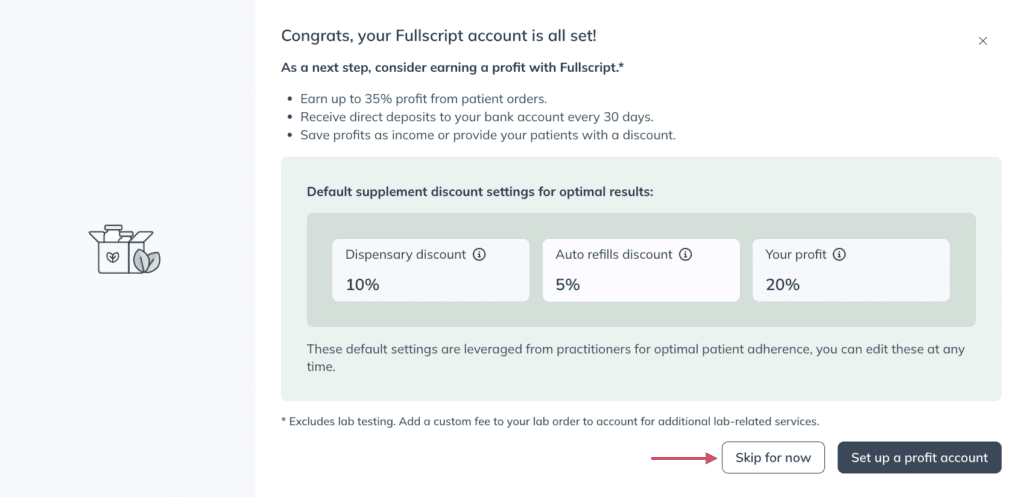
Task: Click the 20% profit value
Action: pyautogui.click(x=782, y=285)
